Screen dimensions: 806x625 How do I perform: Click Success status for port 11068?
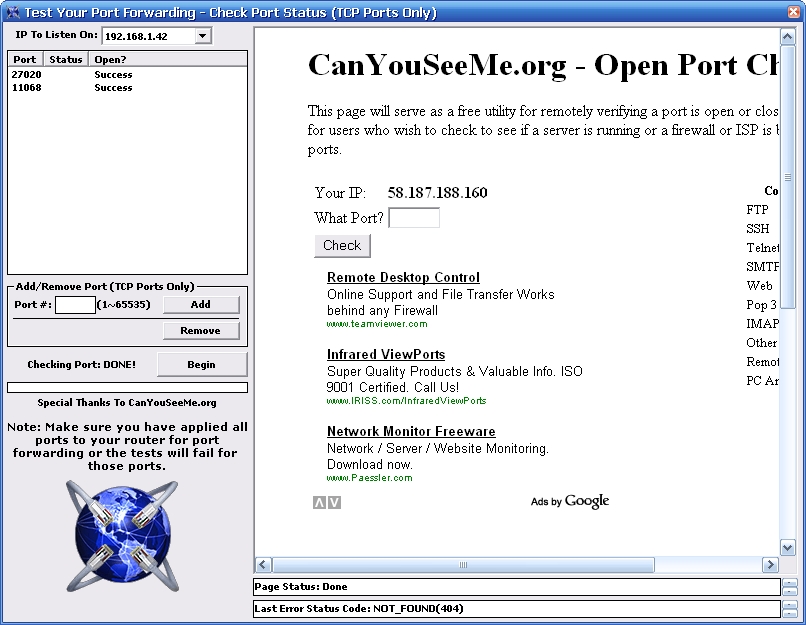click(113, 88)
